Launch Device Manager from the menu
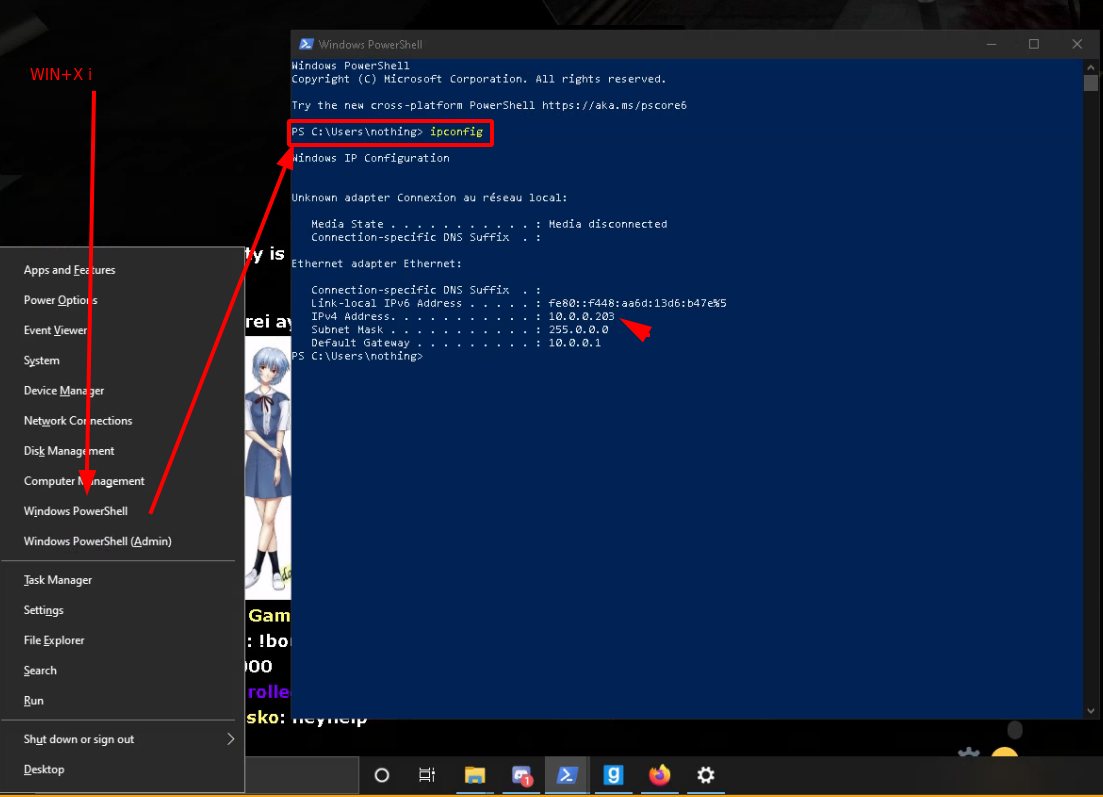Image resolution: width=1103 pixels, height=797 pixels. pyautogui.click(x=122, y=391)
